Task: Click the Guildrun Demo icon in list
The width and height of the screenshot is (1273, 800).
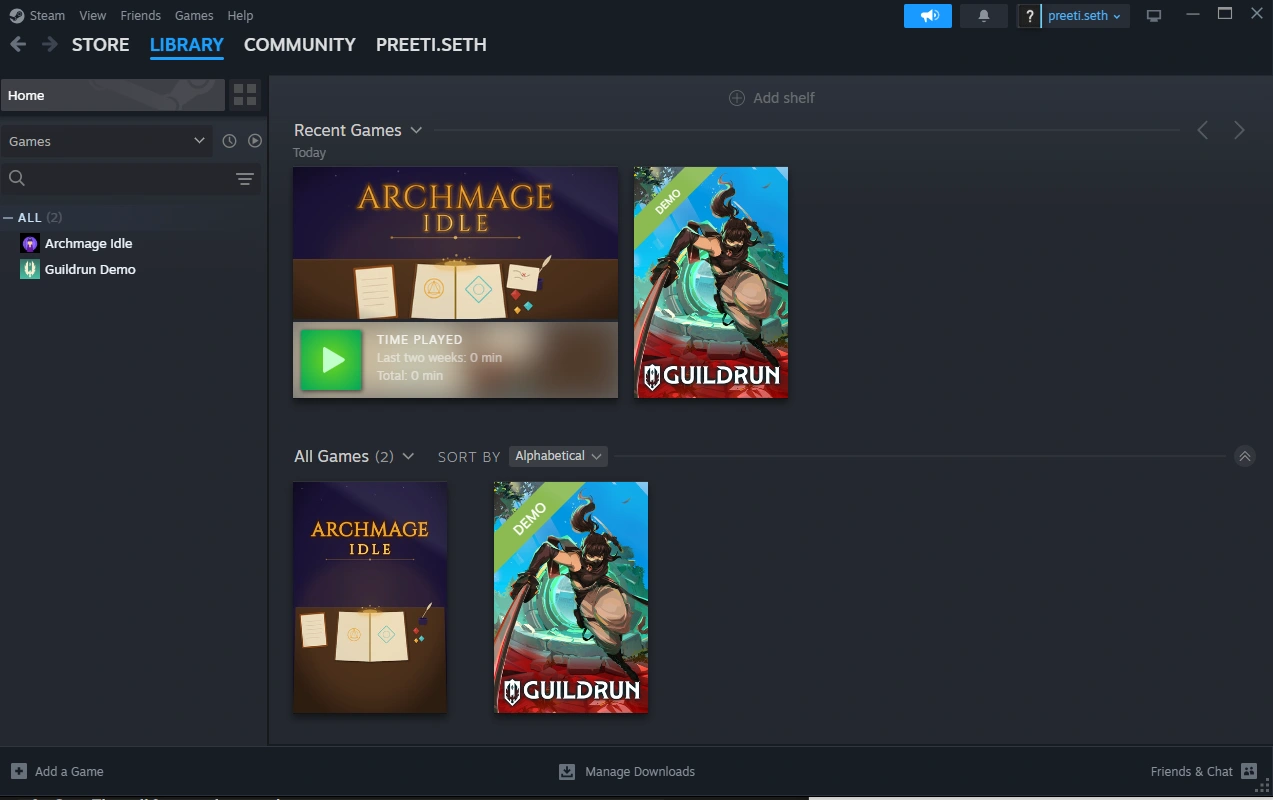Action: [30, 269]
